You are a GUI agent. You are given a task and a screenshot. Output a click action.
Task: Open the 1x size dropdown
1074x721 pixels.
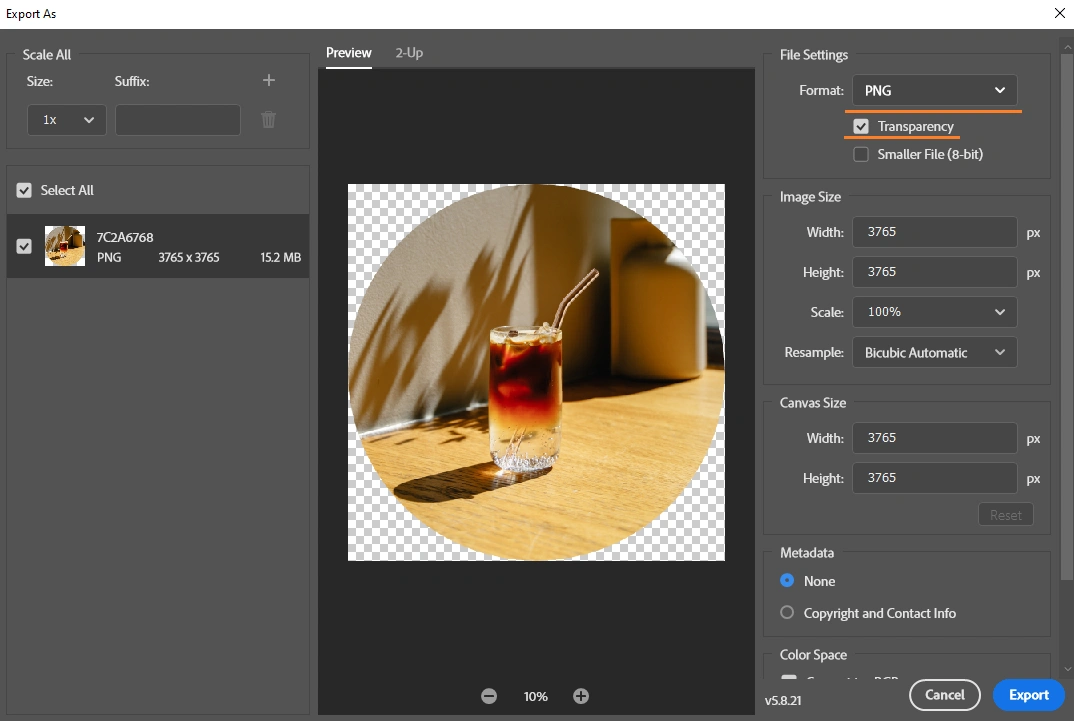pyautogui.click(x=66, y=119)
